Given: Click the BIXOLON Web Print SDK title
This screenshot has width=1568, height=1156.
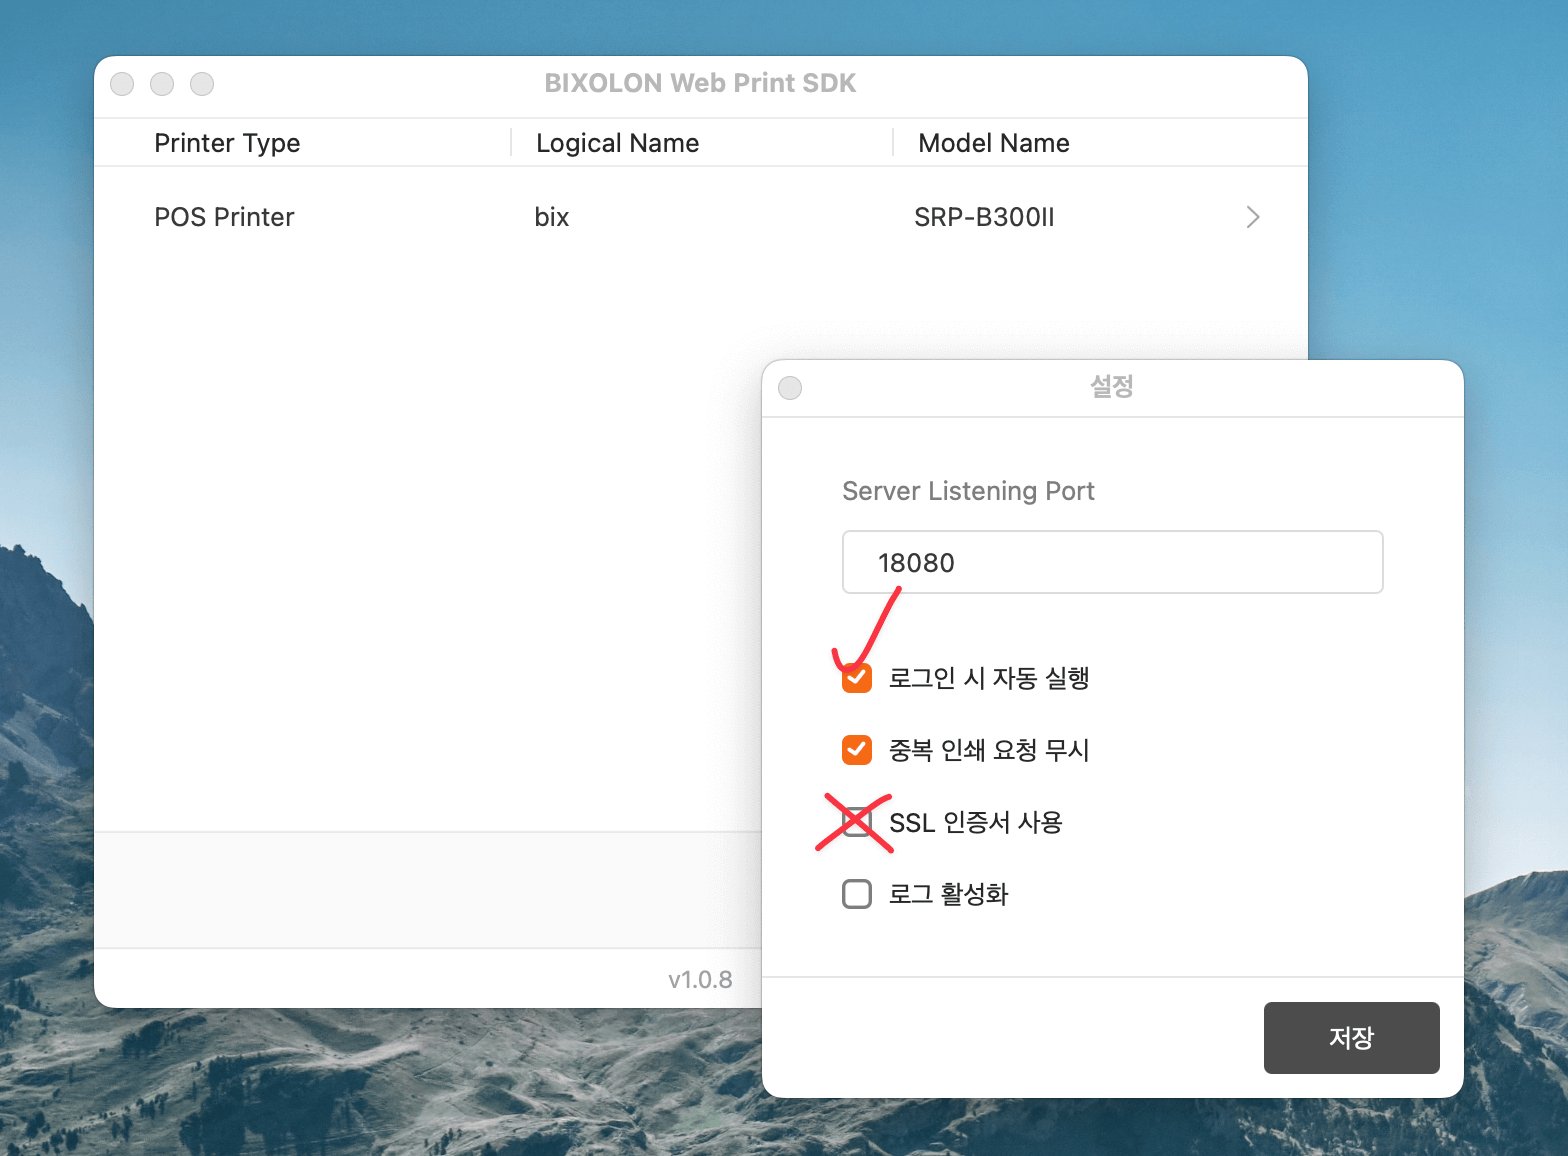Looking at the screenshot, I should [x=700, y=83].
